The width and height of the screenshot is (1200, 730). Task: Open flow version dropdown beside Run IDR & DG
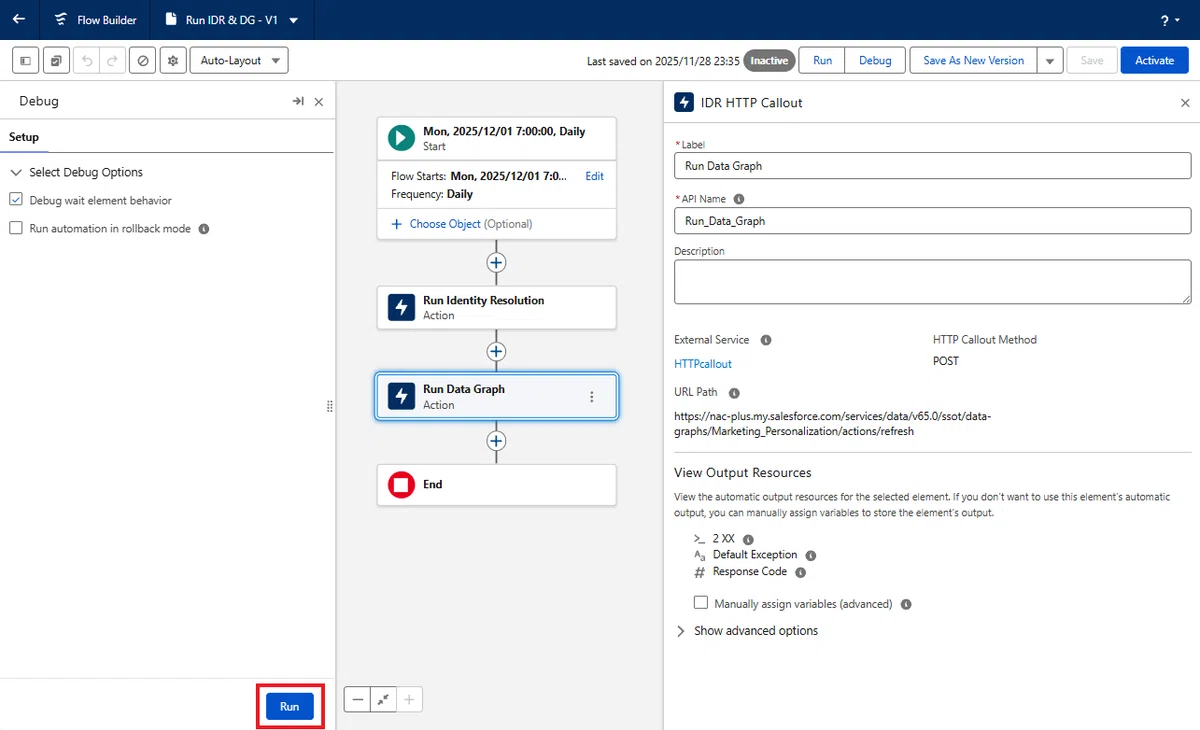point(293,20)
